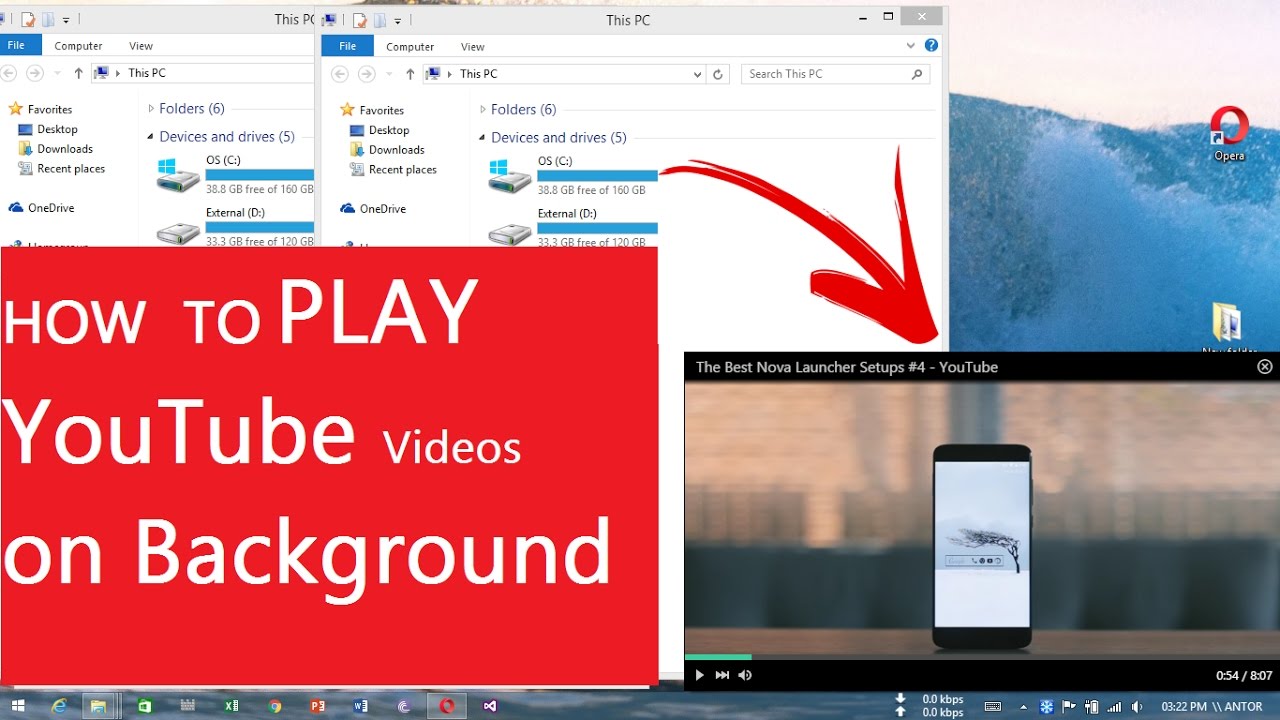Screen dimensions: 1280x720
Task: Click the magnifier search icon
Action: point(917,74)
